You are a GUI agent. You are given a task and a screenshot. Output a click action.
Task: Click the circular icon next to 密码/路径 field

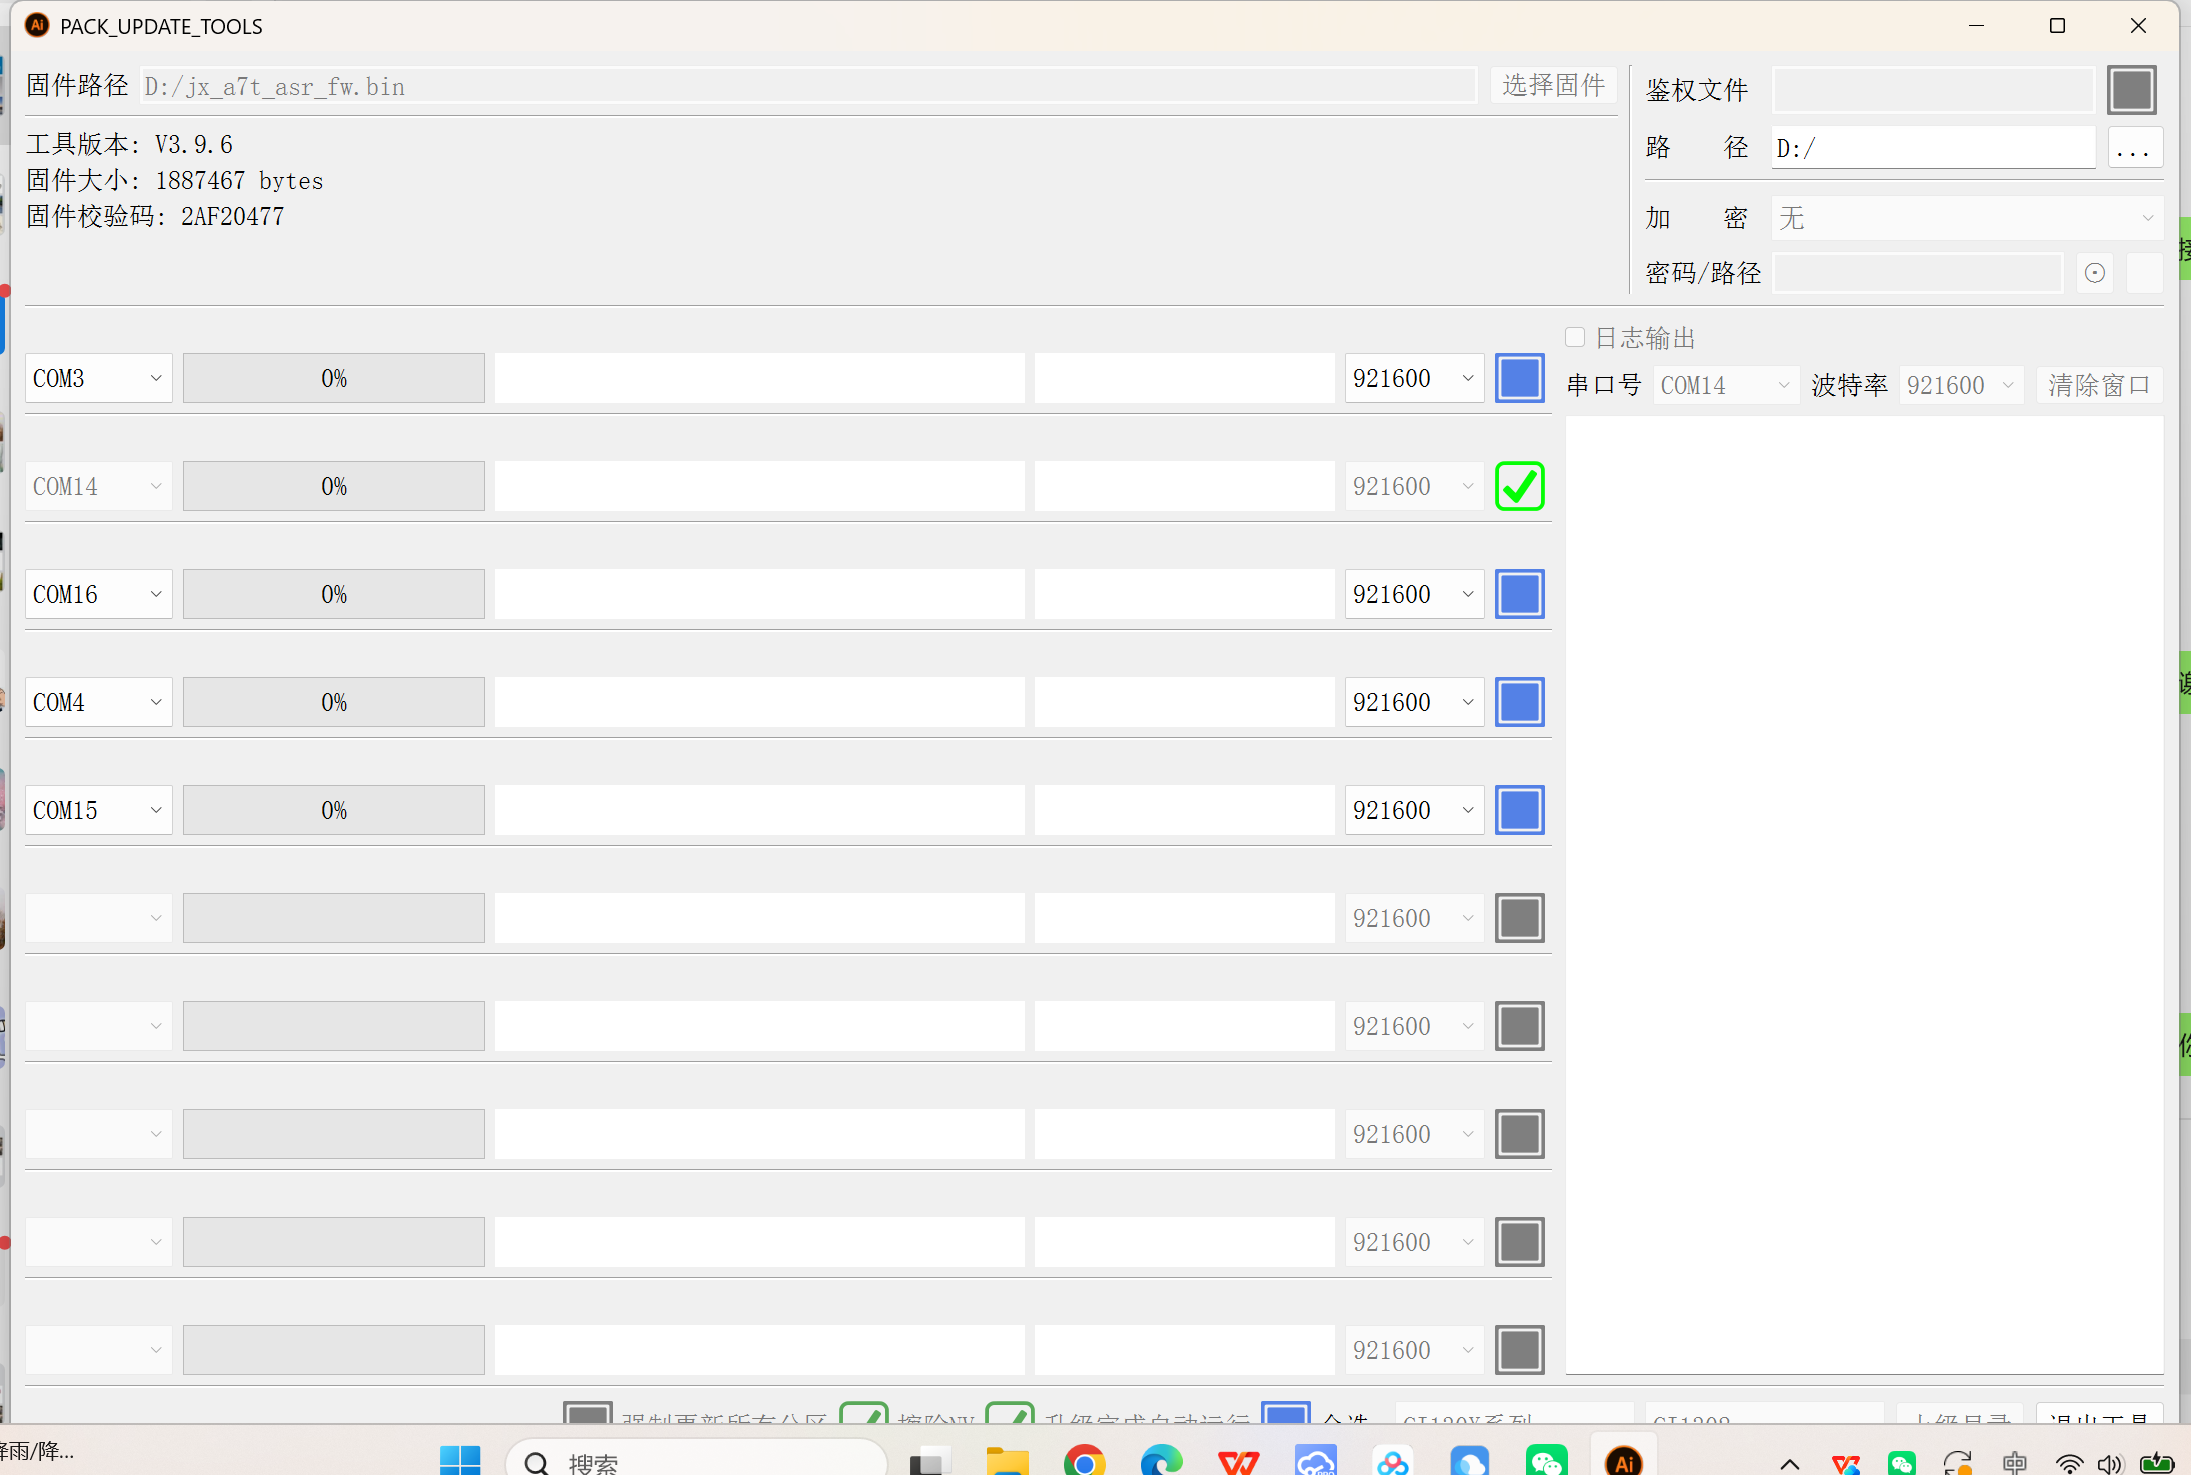[2094, 272]
